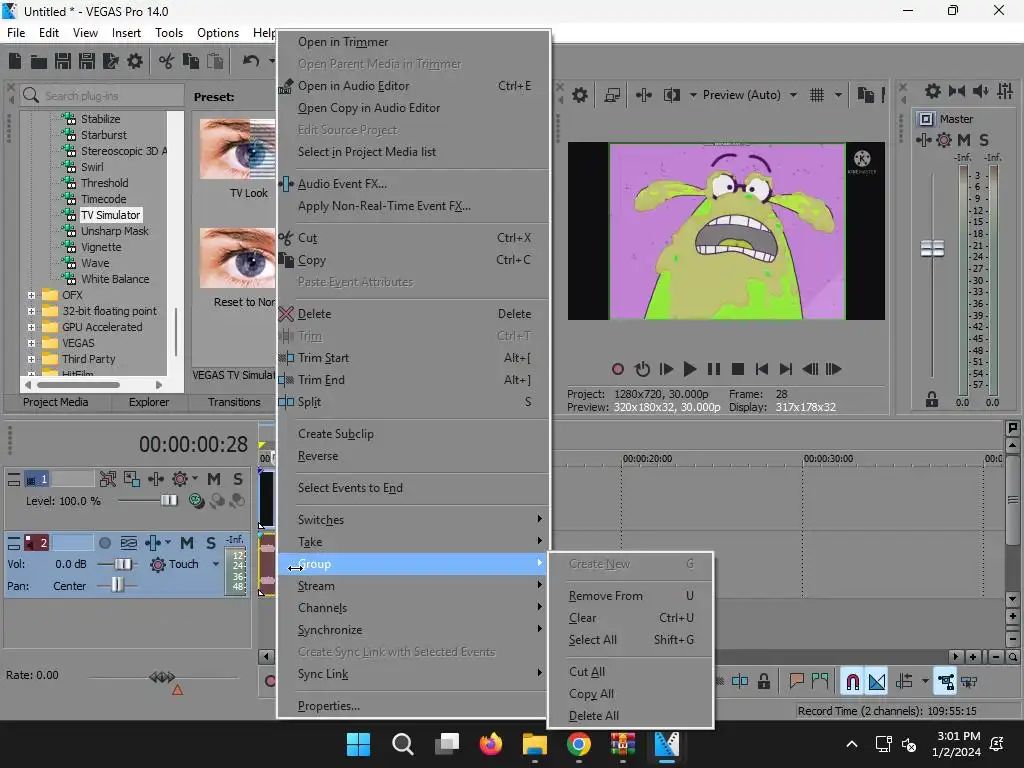Image resolution: width=1024 pixels, height=768 pixels.
Task: Click Master bus automation settings gear
Action: coord(944,140)
